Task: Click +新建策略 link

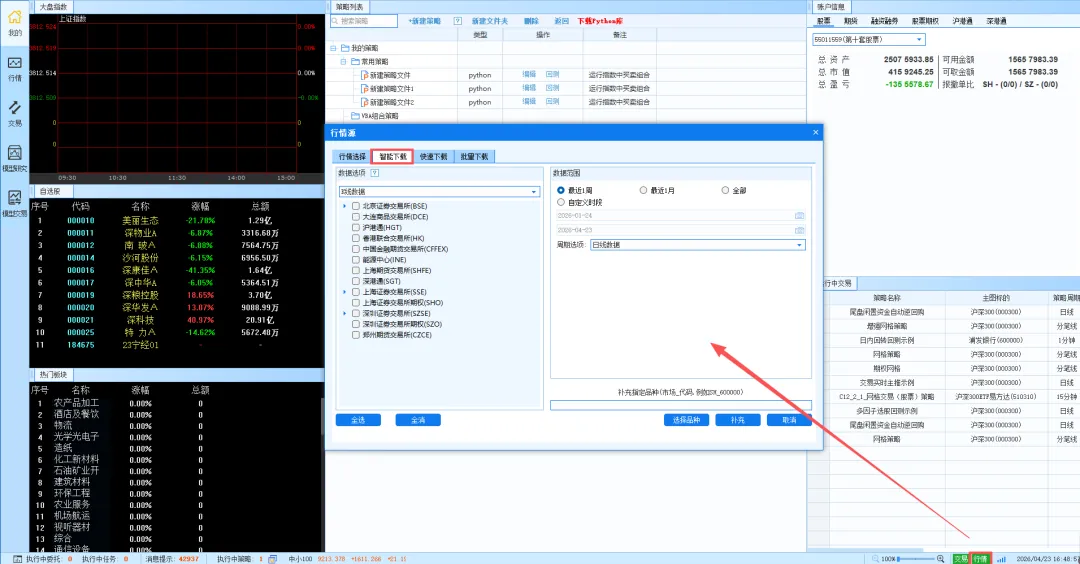Action: 424,21
